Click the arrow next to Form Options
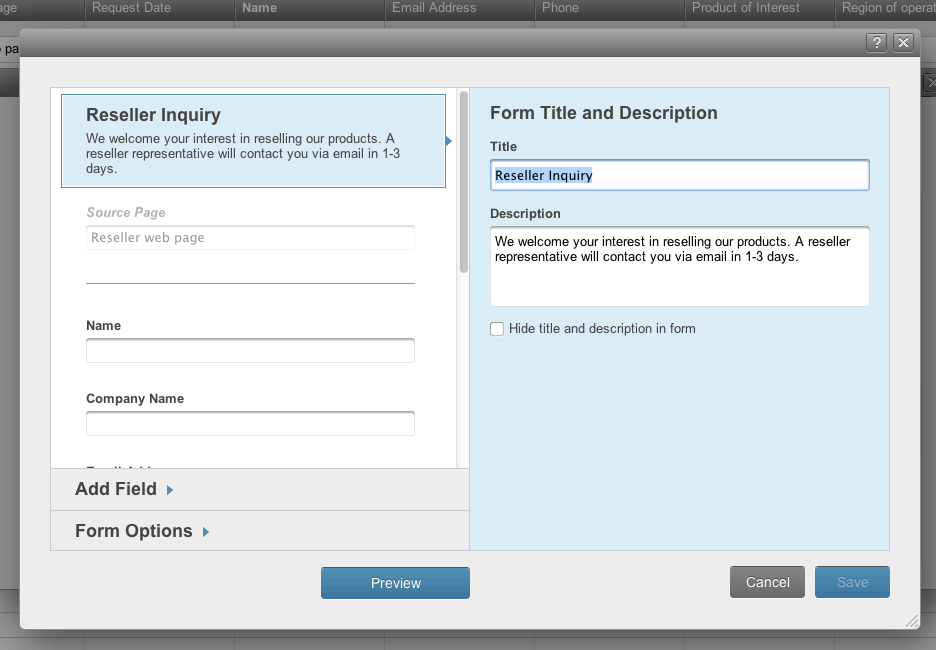 [x=206, y=532]
